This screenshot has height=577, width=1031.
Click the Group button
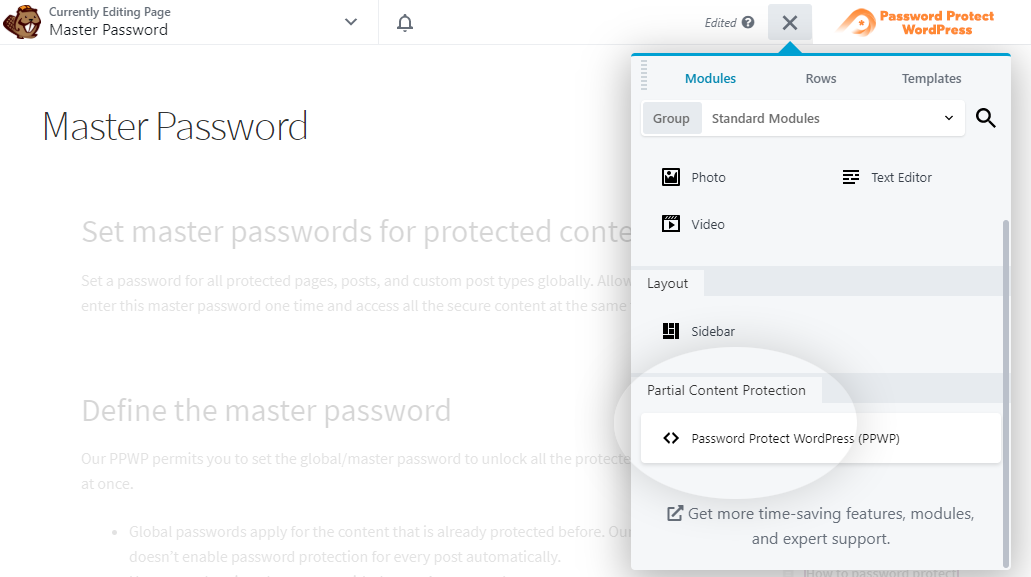click(671, 118)
